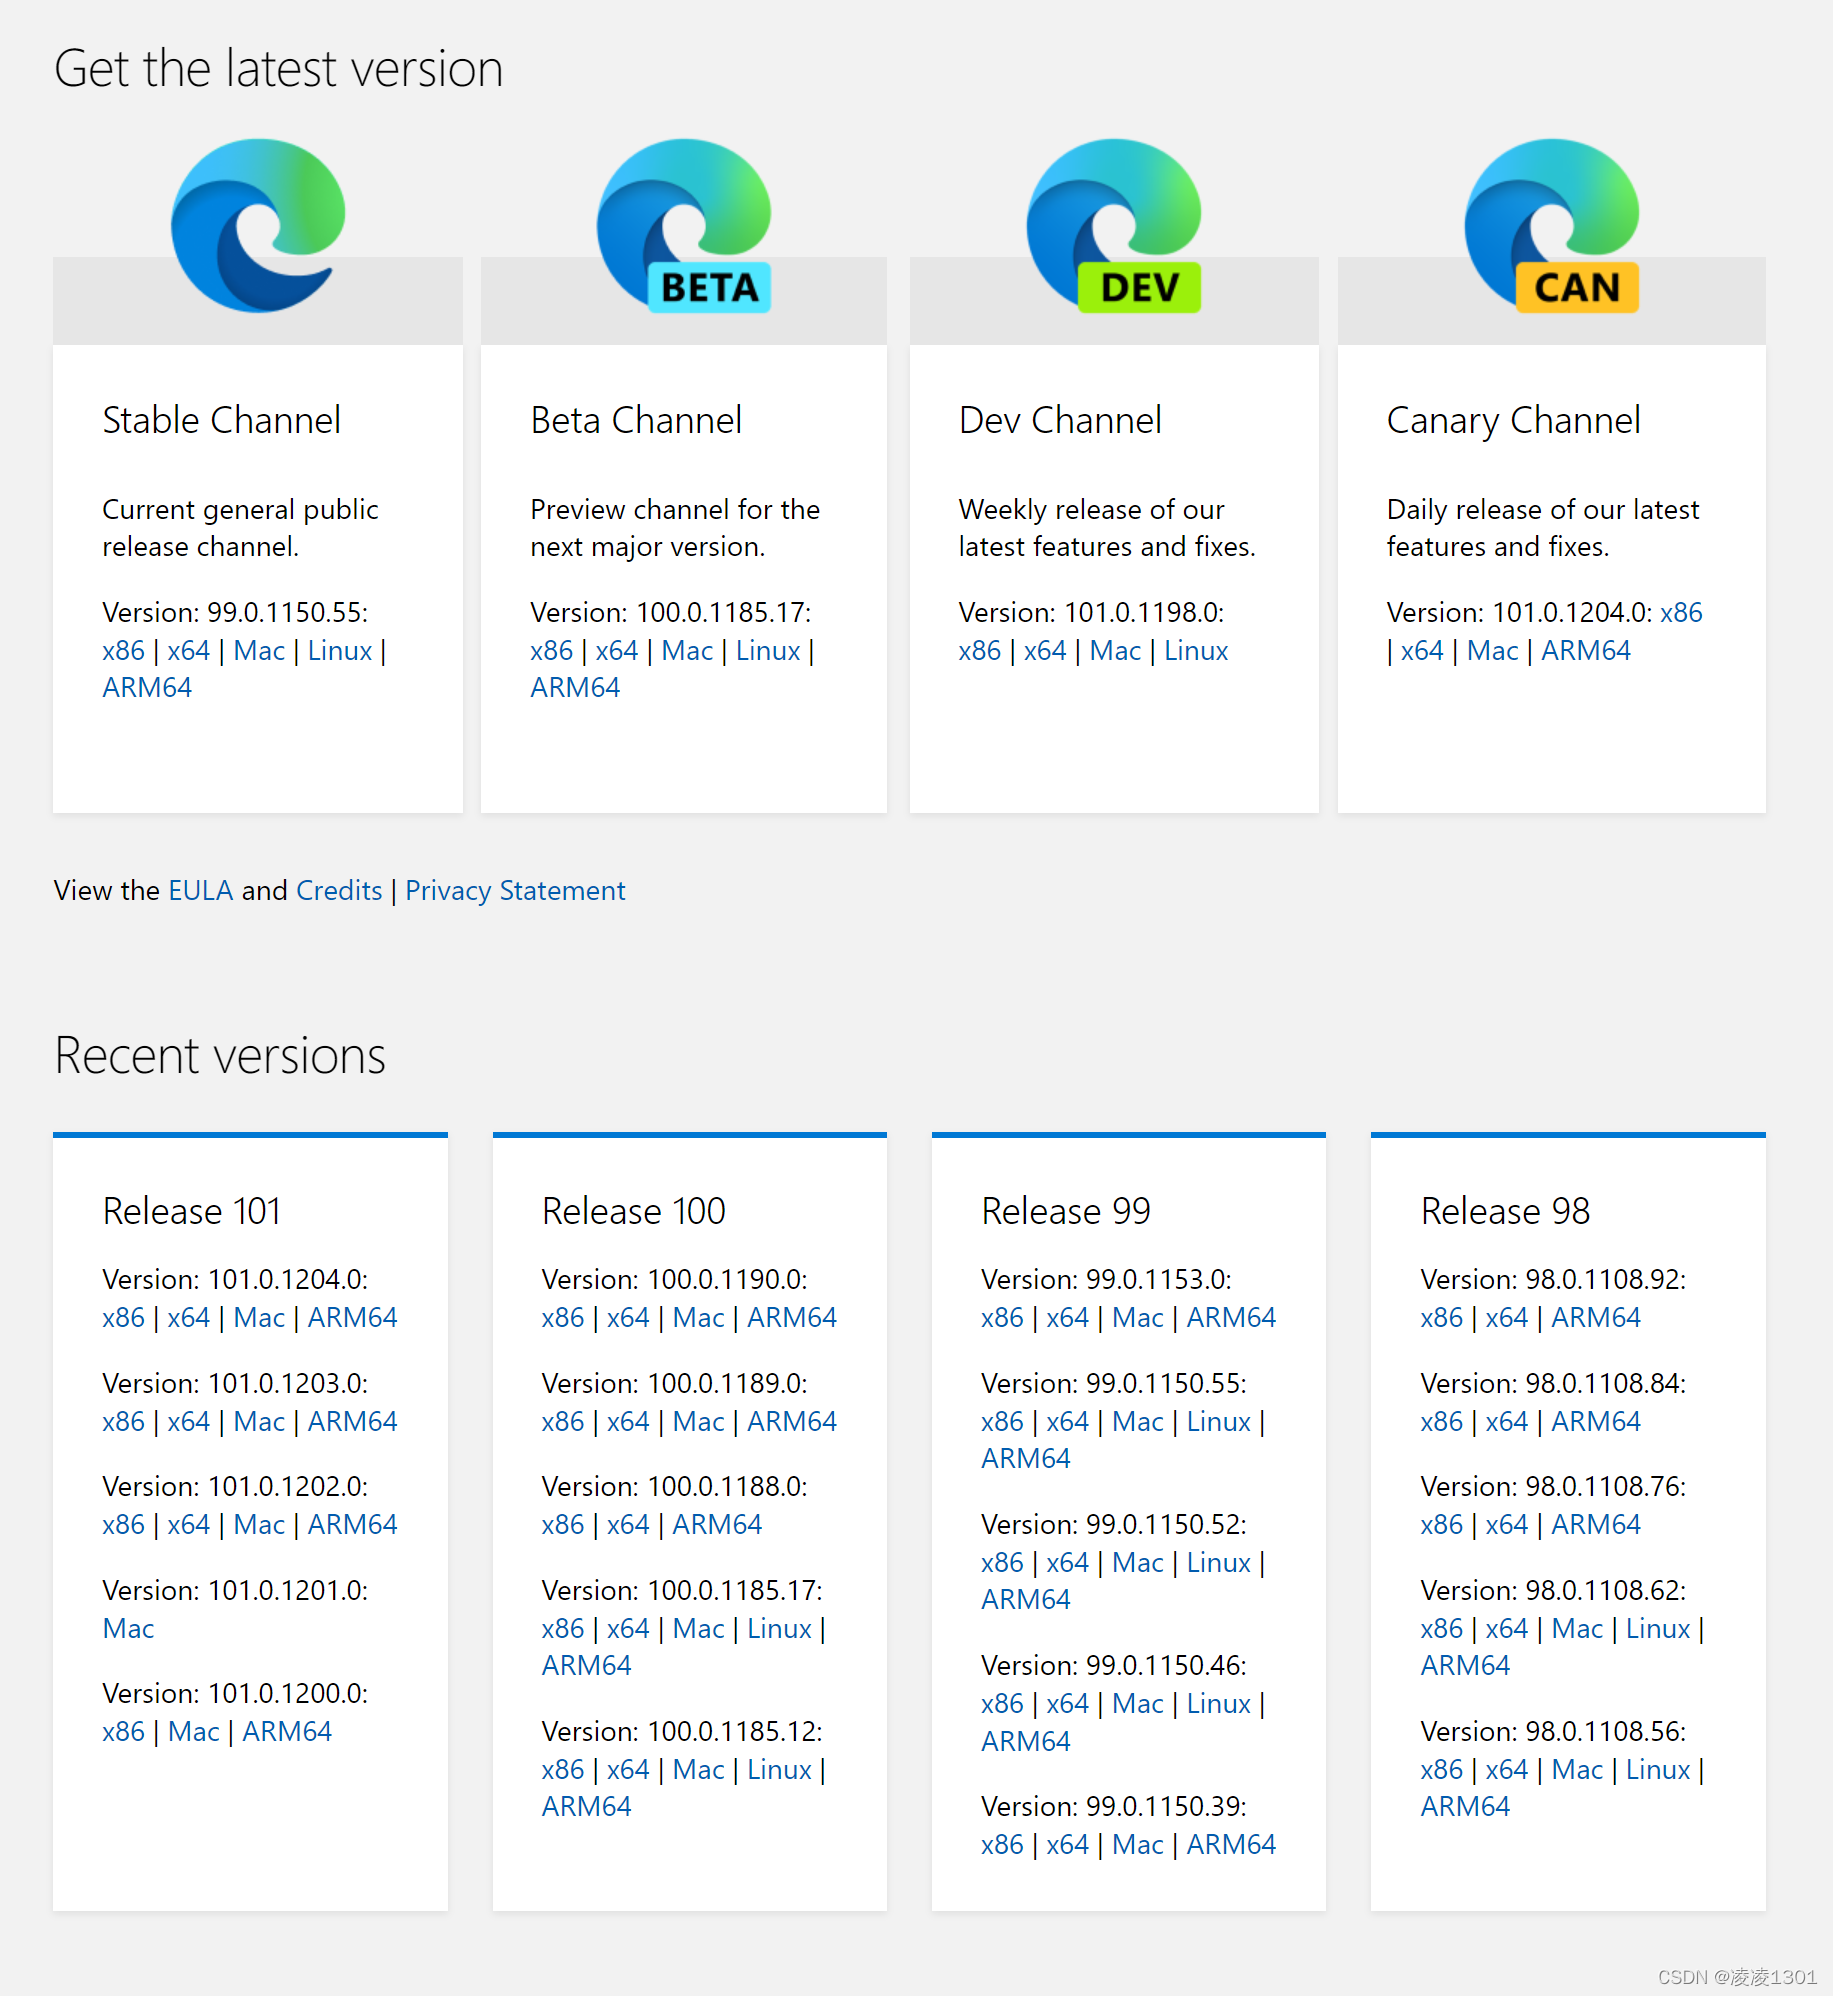The image size is (1833, 1996).
Task: Download x64 for version 98.0.1108.76
Action: (1506, 1524)
